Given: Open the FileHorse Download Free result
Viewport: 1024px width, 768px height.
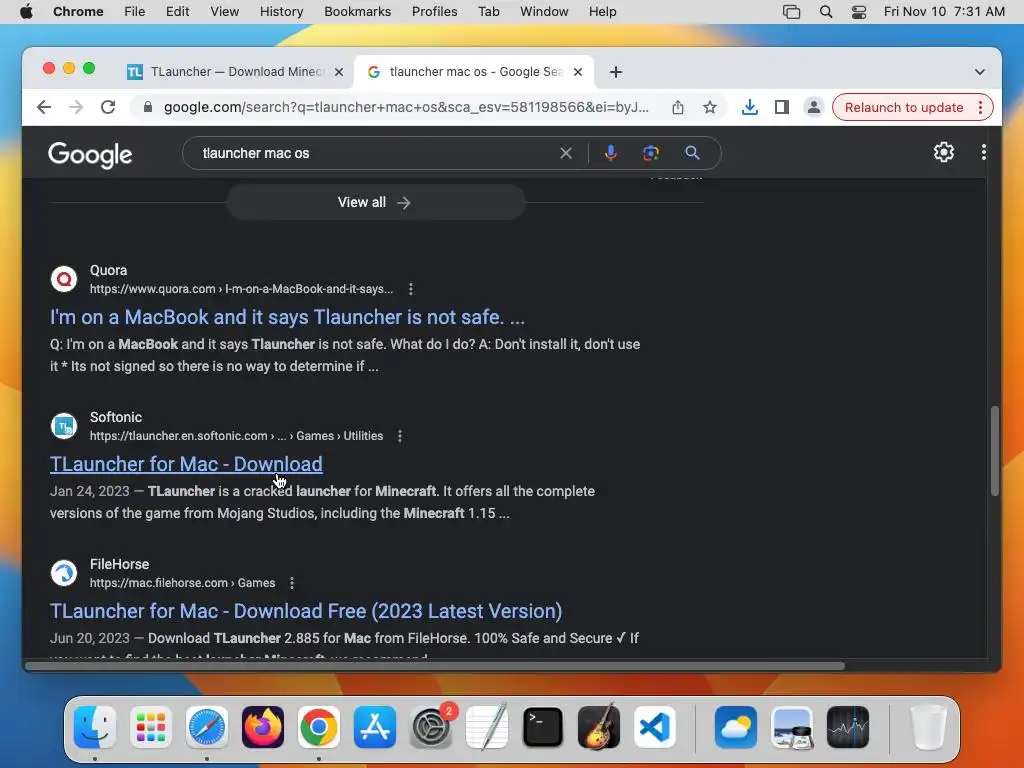Looking at the screenshot, I should (306, 611).
